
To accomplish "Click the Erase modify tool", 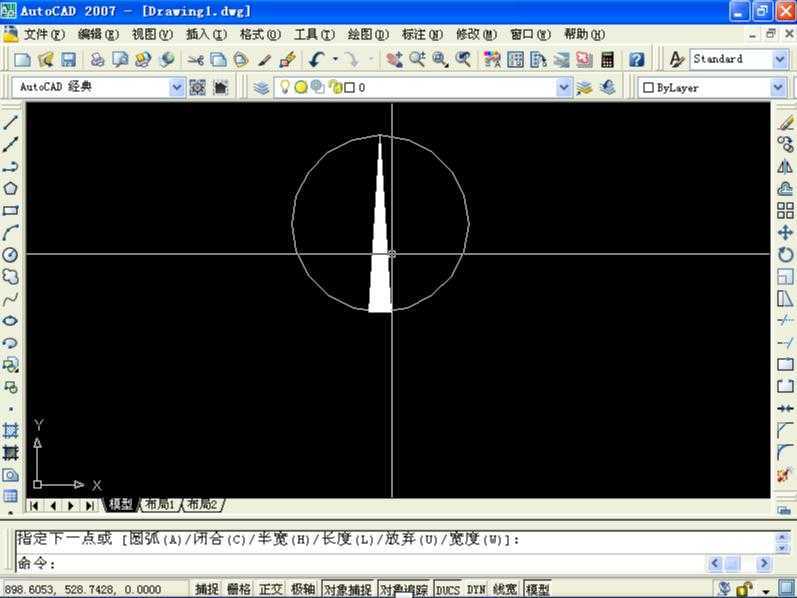I will [786, 122].
